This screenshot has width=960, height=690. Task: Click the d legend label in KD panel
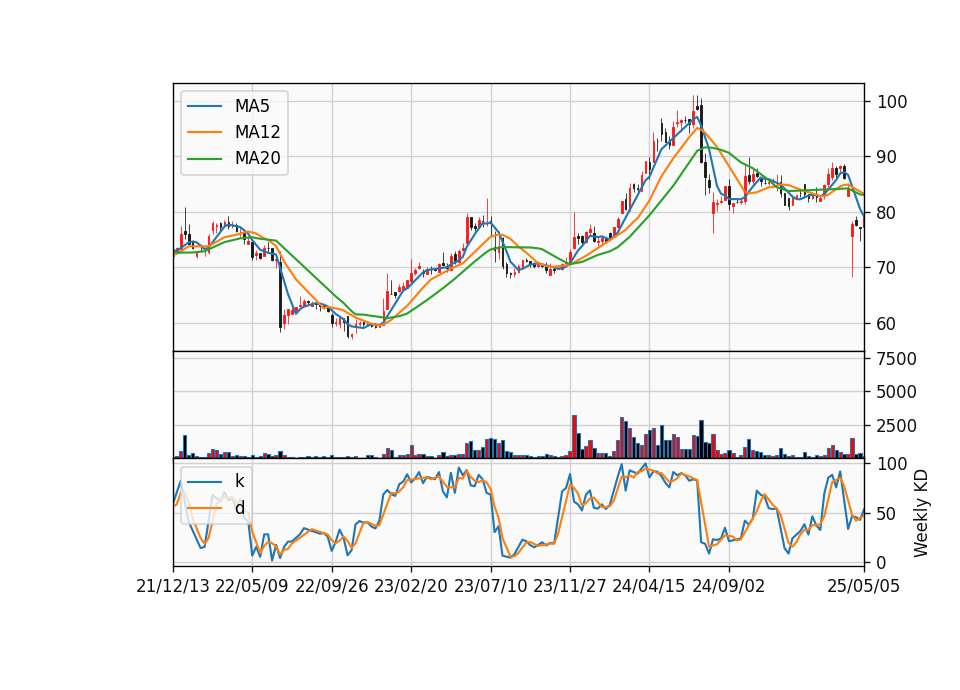[240, 508]
